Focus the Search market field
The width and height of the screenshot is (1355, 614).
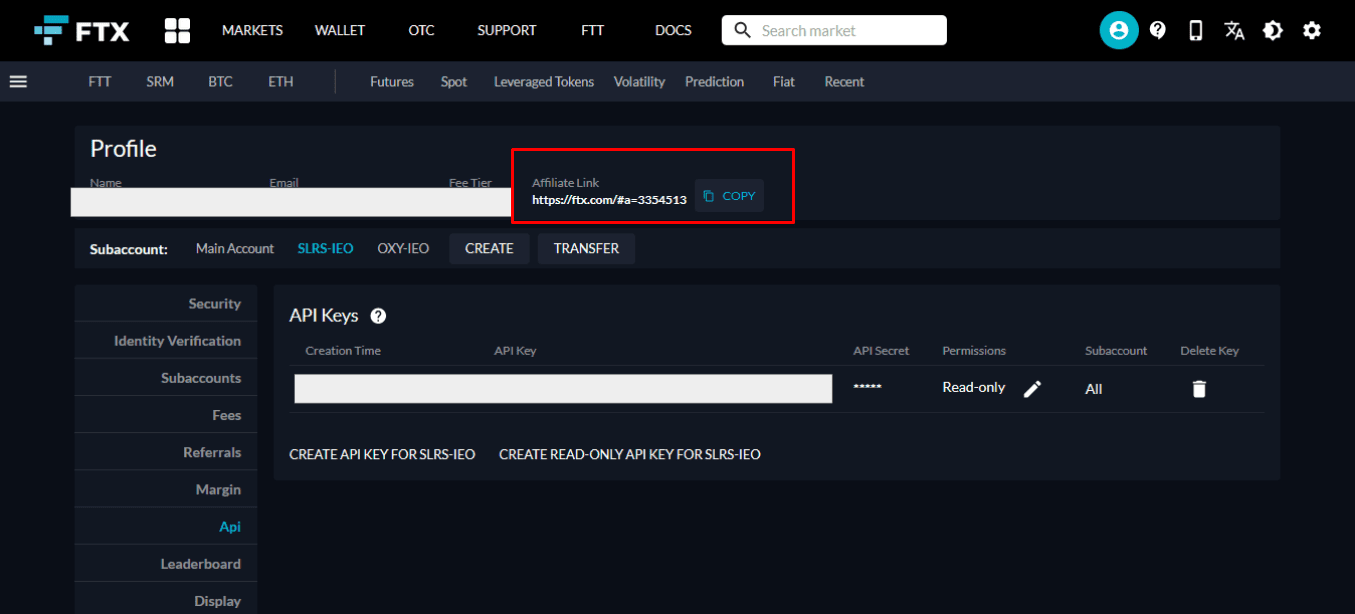pyautogui.click(x=834, y=30)
